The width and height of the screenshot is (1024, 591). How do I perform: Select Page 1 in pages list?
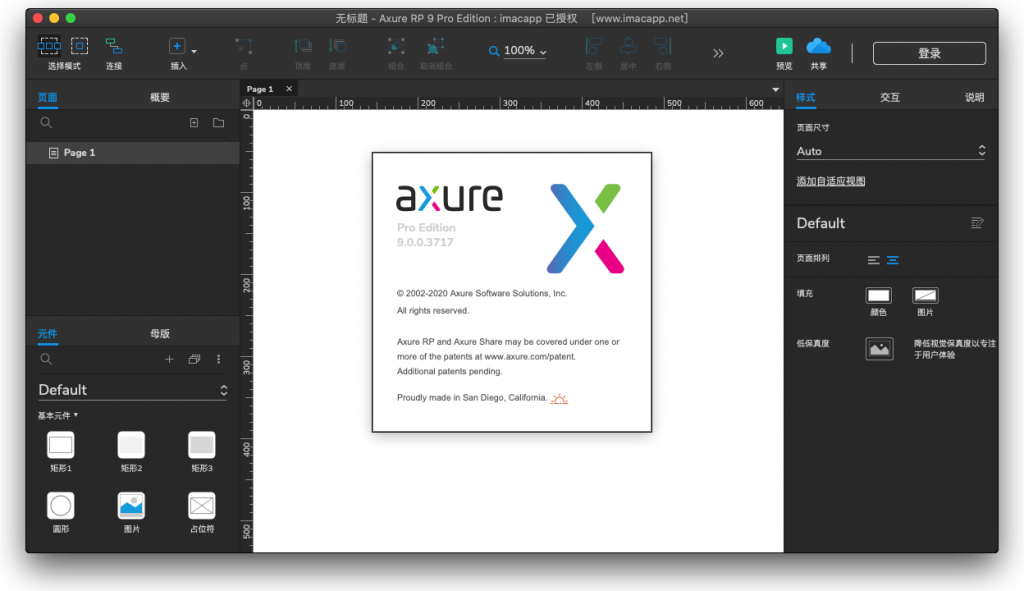coord(133,152)
